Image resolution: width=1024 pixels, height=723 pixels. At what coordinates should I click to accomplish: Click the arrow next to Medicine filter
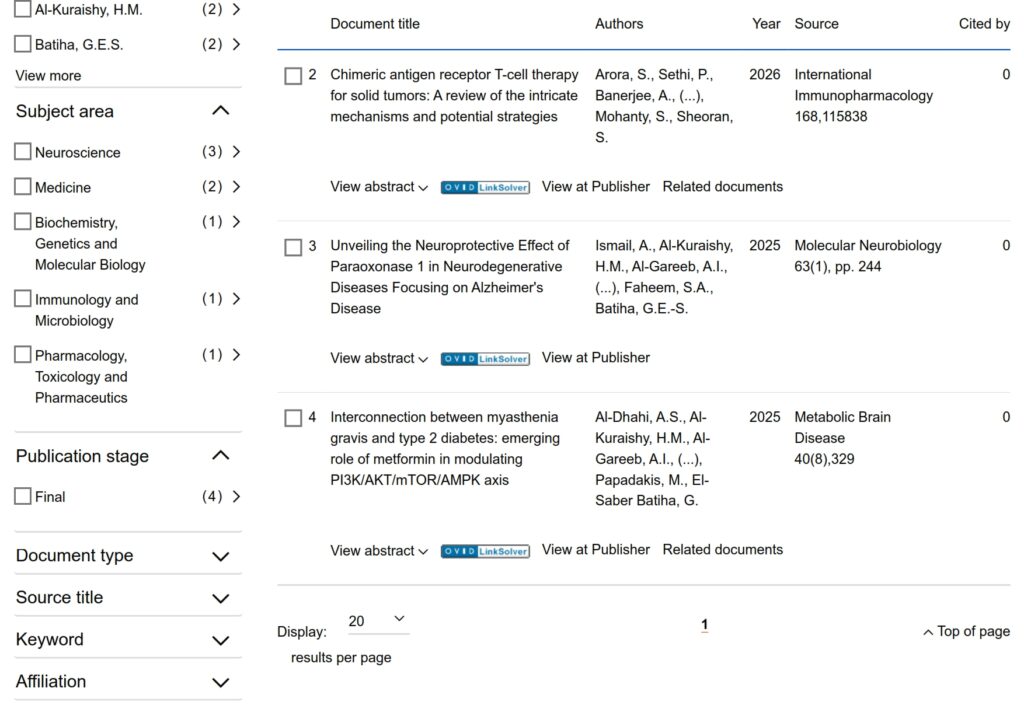(x=236, y=187)
